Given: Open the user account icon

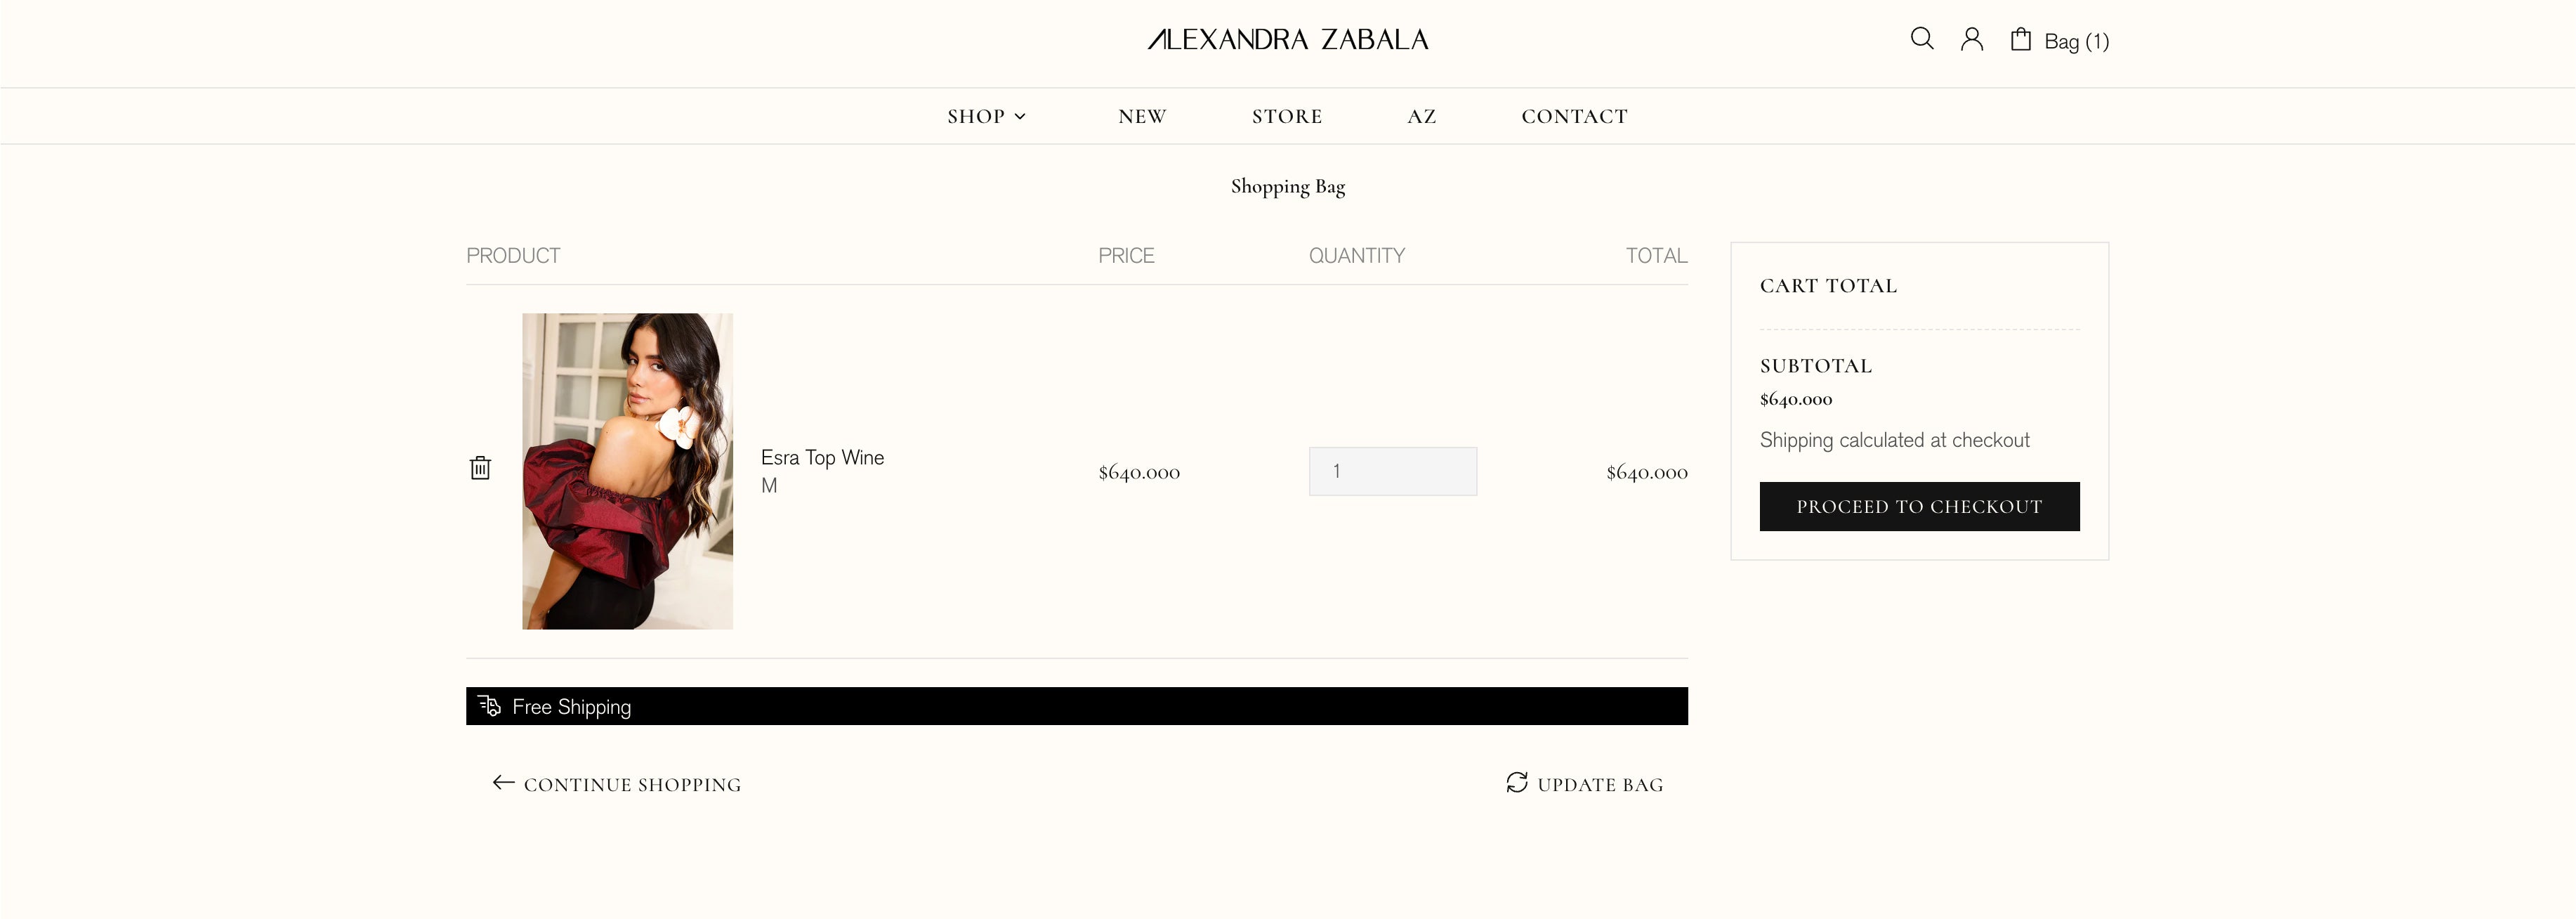Looking at the screenshot, I should click(1971, 39).
